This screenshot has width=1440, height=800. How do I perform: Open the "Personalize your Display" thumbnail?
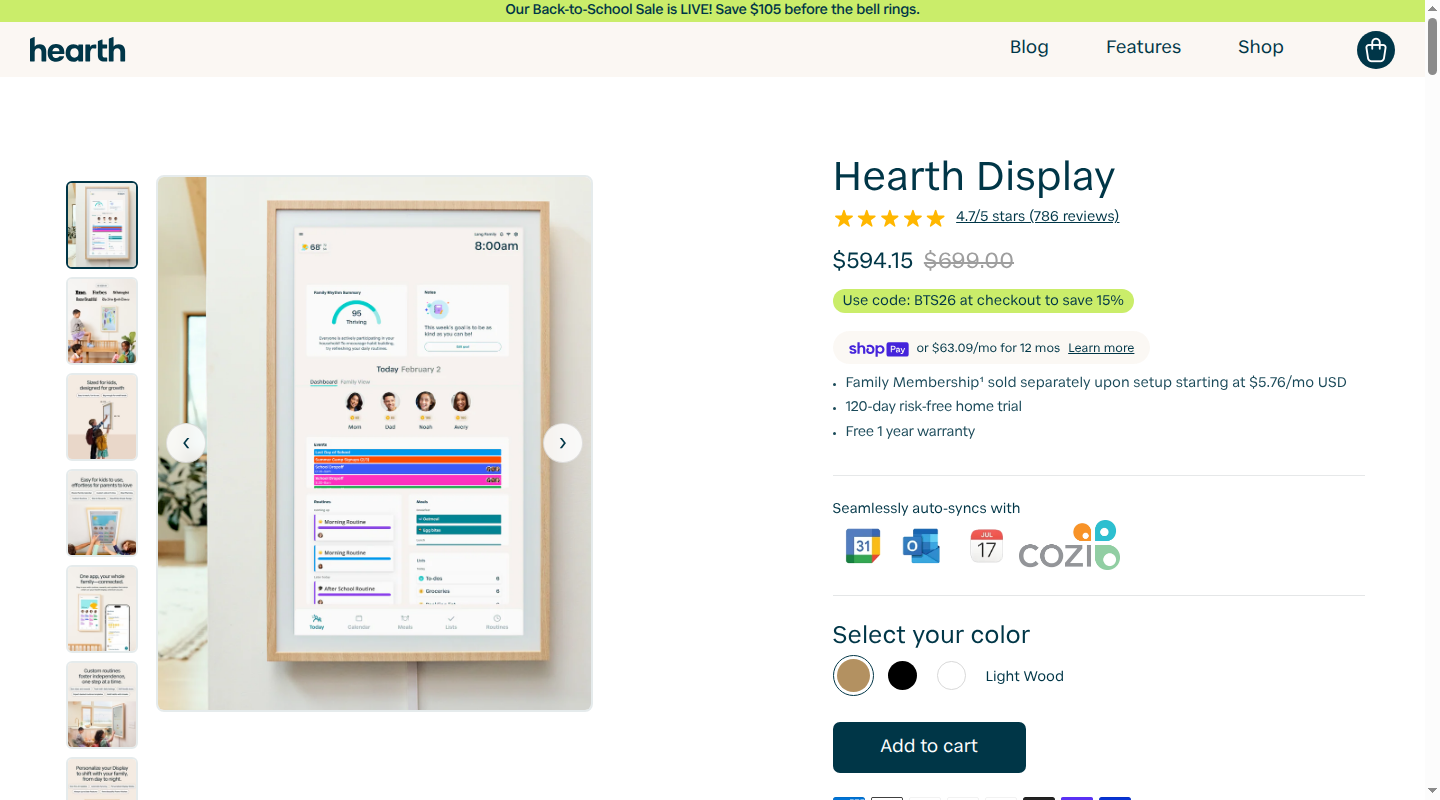pos(102,779)
